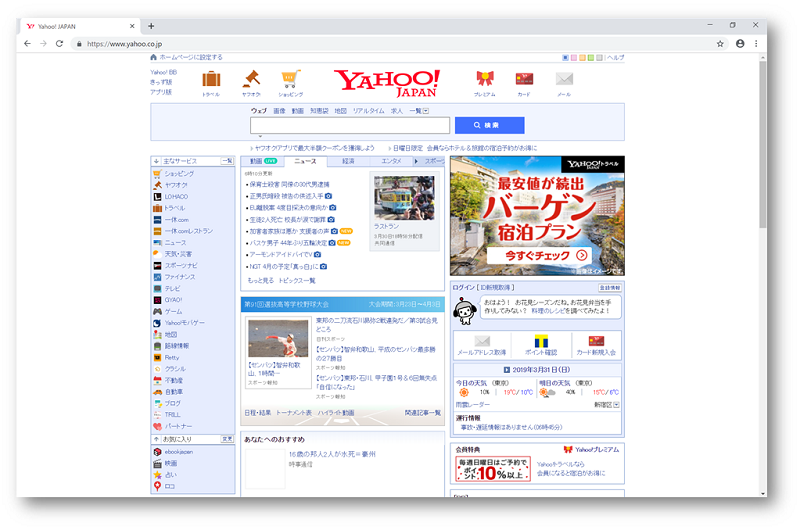This screenshot has height=530, width=800.
Task: Click the 占い star icon in favorites
Action: pos(158,475)
